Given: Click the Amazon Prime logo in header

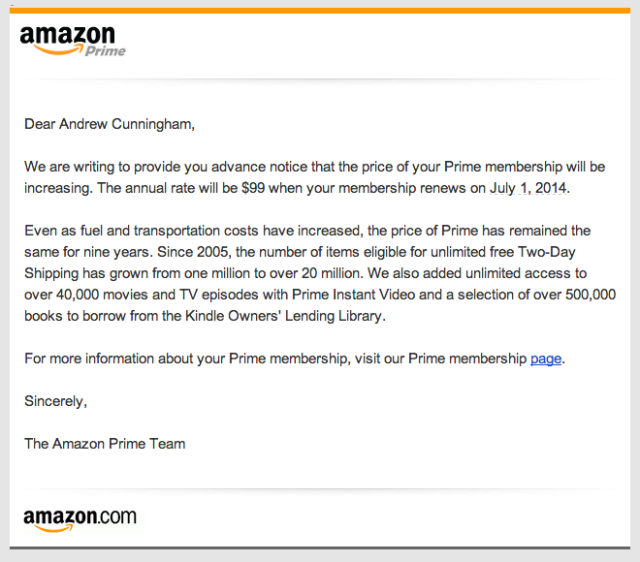Looking at the screenshot, I should click(x=73, y=41).
